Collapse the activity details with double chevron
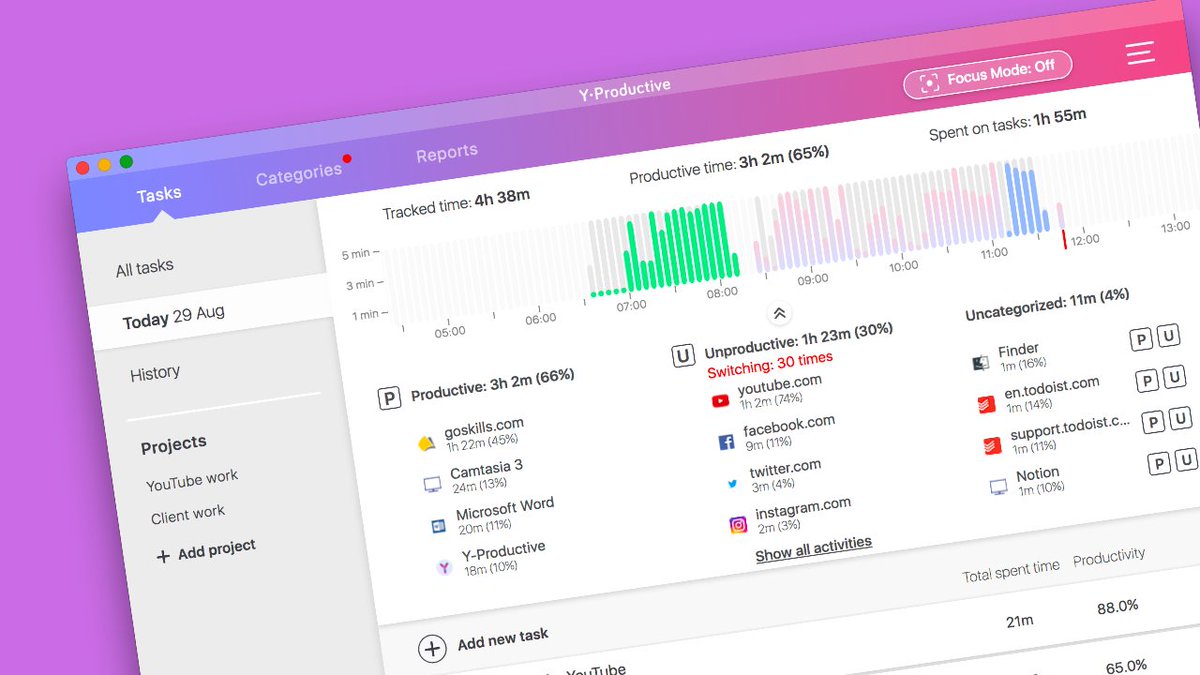Viewport: 1200px width, 675px height. 780,314
